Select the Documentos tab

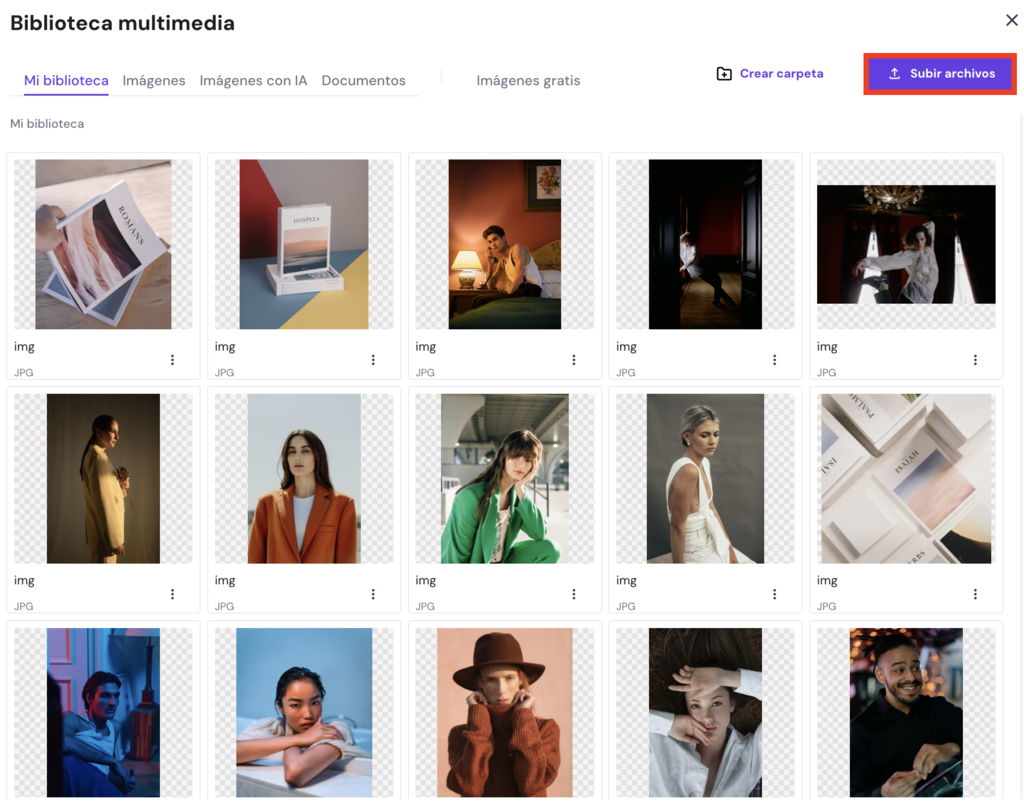tap(363, 80)
